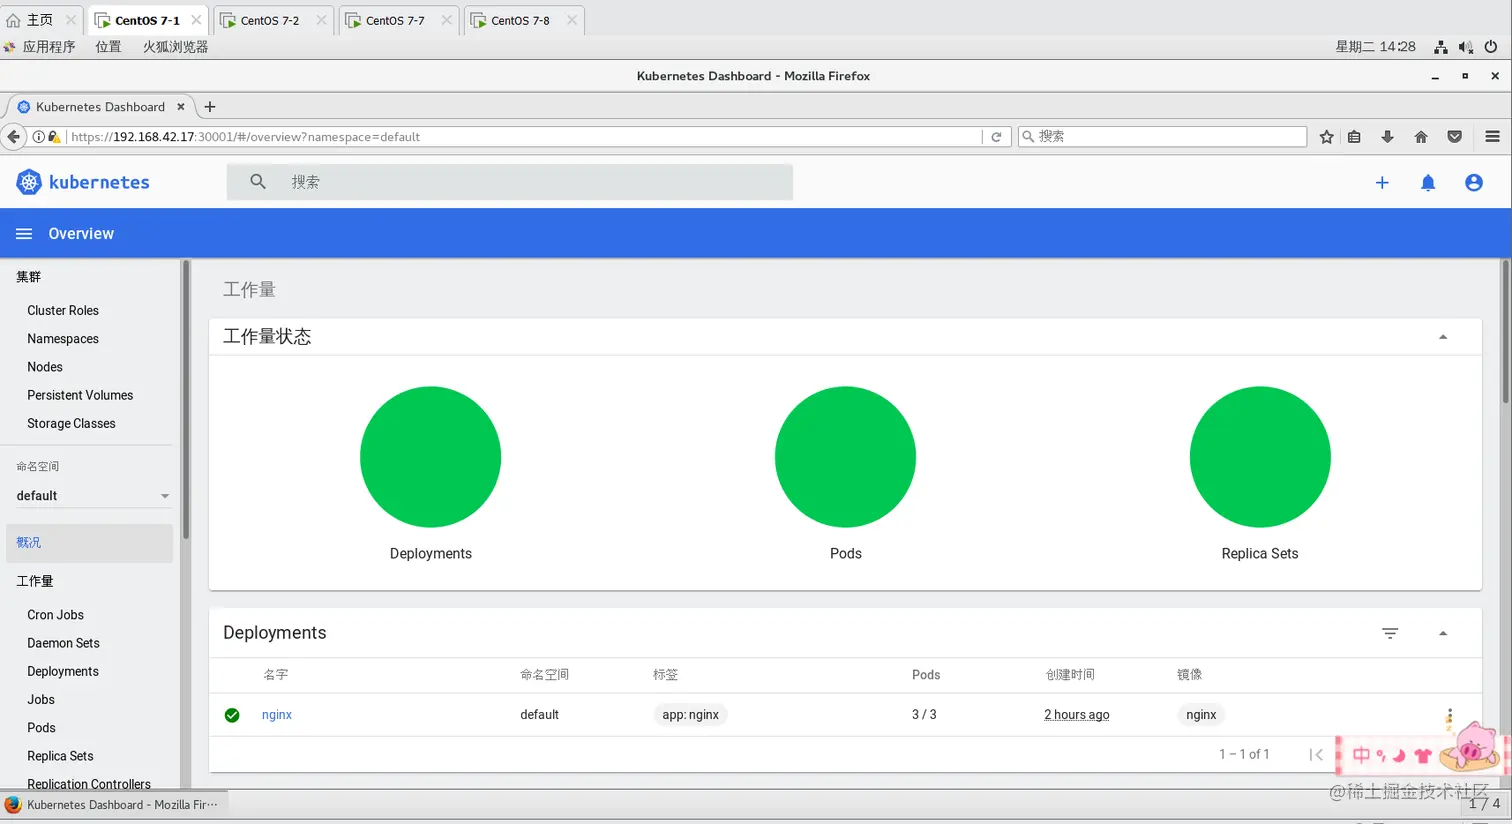1512x824 pixels.
Task: Collapse the Deployments card
Action: pos(1443,633)
